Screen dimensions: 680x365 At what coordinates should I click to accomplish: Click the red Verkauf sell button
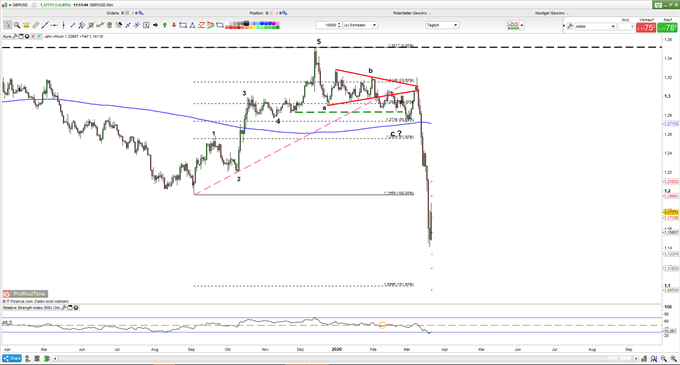[646, 27]
